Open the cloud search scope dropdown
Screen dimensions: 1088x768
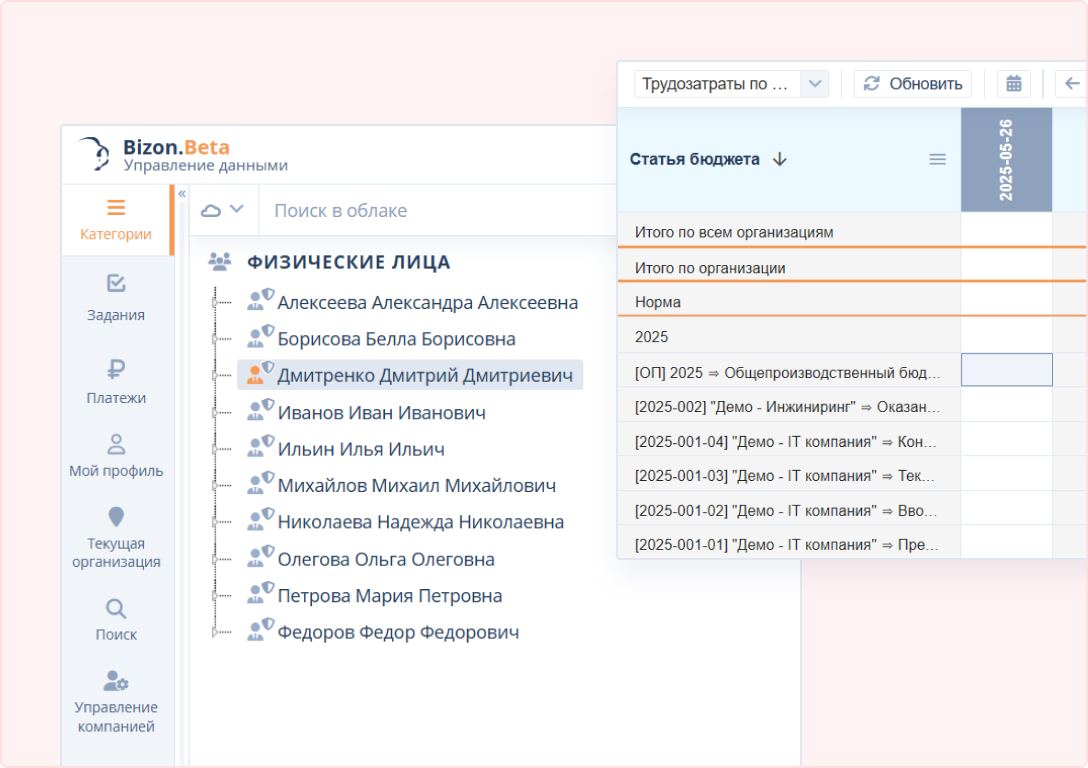[x=223, y=210]
